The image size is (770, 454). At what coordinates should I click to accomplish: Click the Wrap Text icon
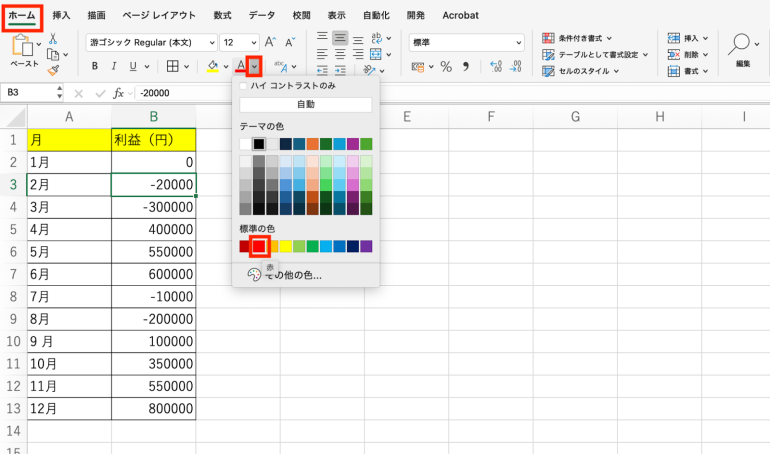pos(377,38)
